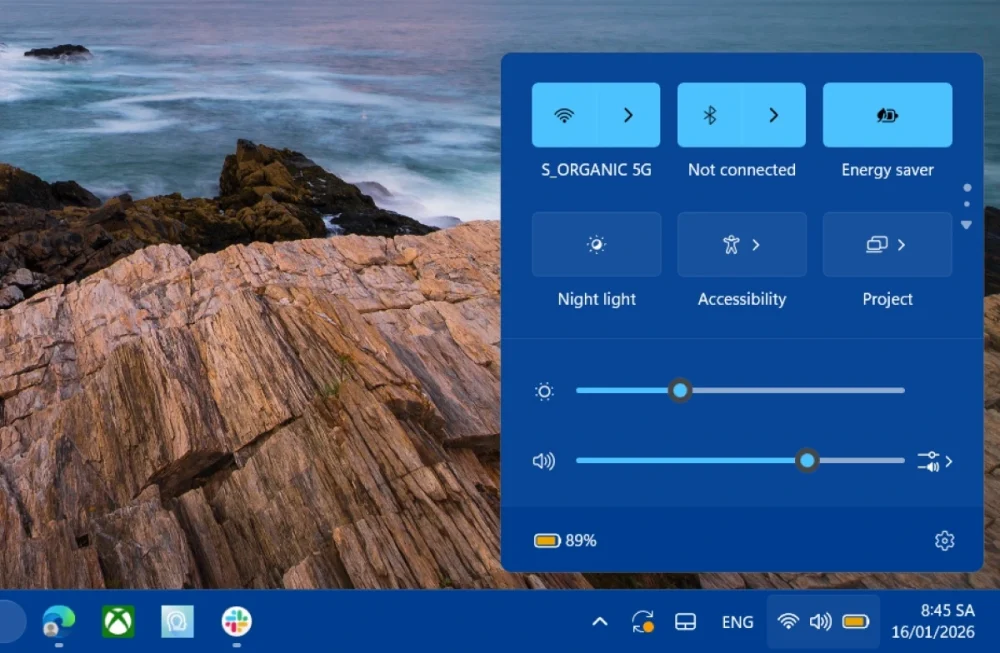Expand sound output chevron arrow
This screenshot has height=653, width=1000.
(x=949, y=461)
